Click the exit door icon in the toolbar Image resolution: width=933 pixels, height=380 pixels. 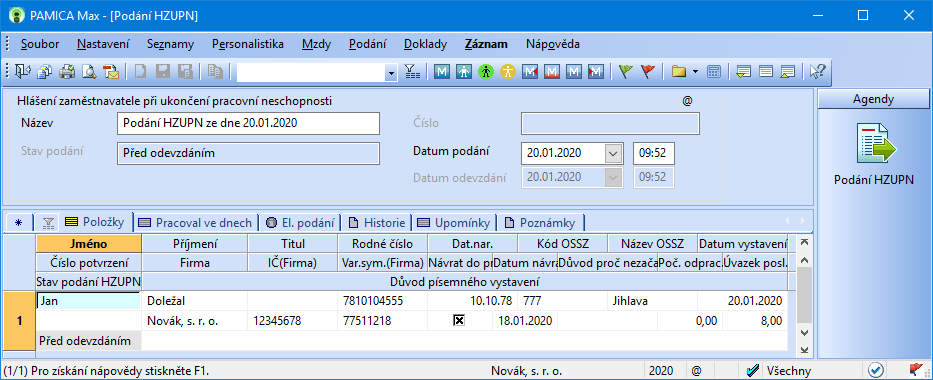[x=22, y=72]
